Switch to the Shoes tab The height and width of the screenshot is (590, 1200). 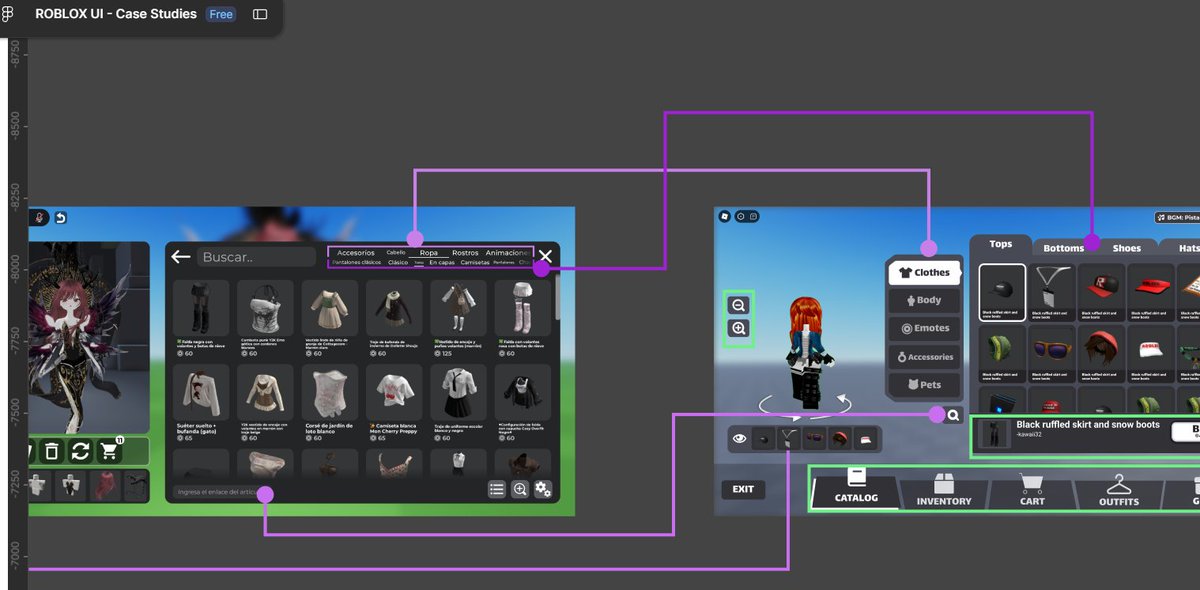pyautogui.click(x=1127, y=247)
